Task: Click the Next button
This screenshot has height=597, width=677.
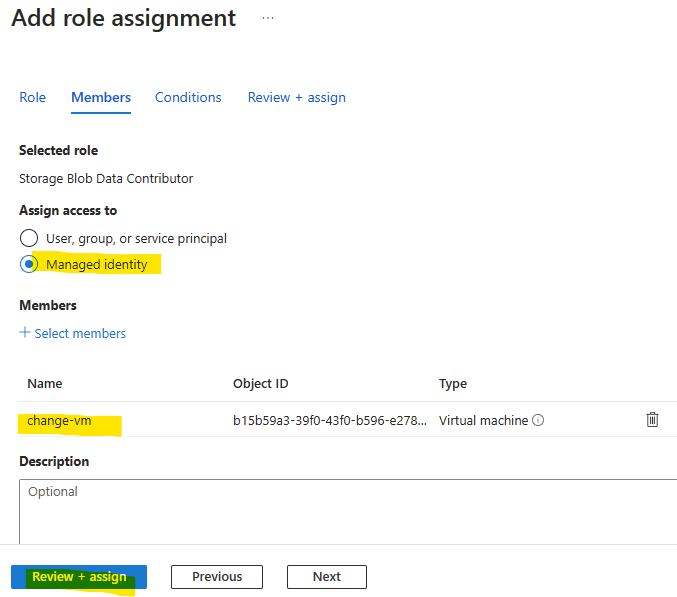Action: point(327,577)
